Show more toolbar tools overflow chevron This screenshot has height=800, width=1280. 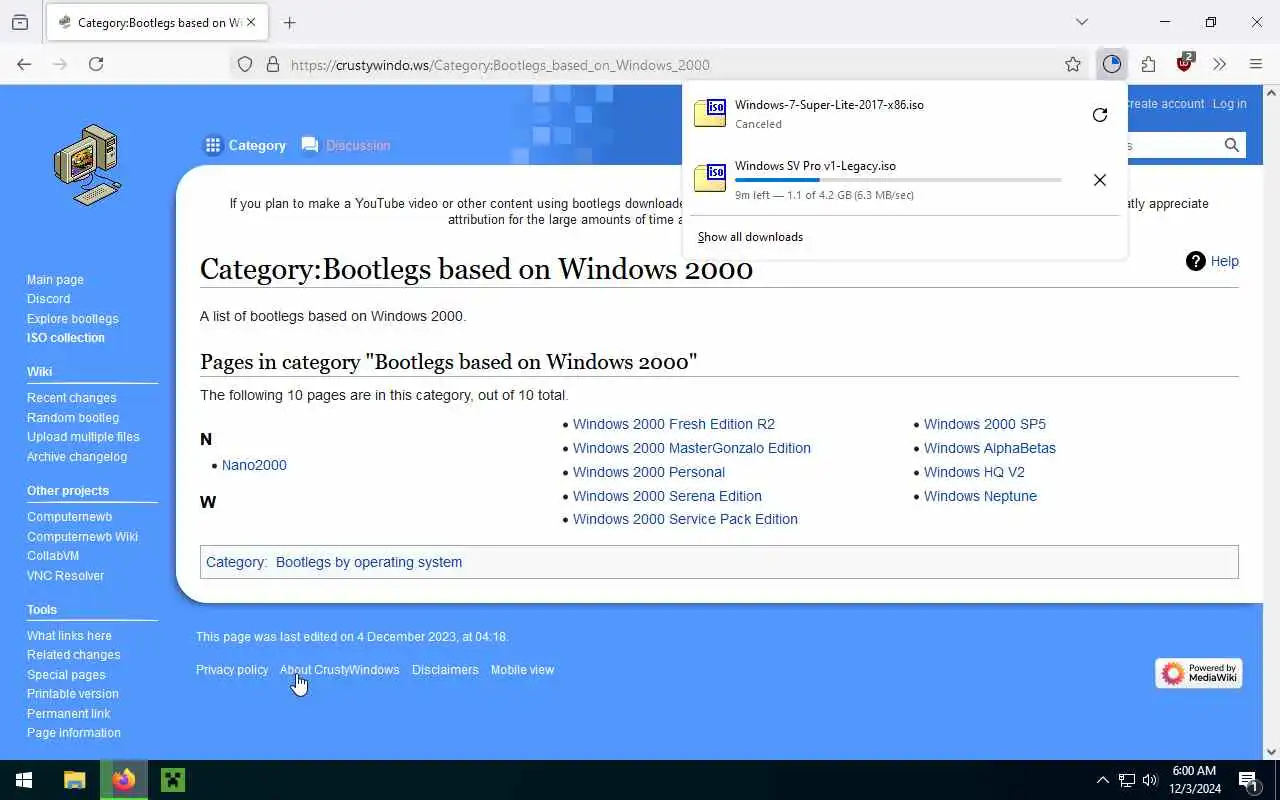point(1219,64)
